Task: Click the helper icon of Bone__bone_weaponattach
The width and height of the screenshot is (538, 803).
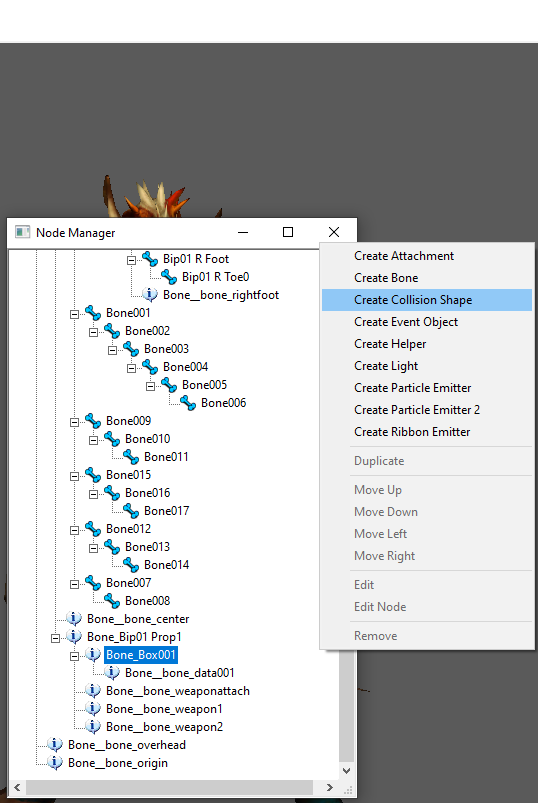Action: (x=93, y=691)
